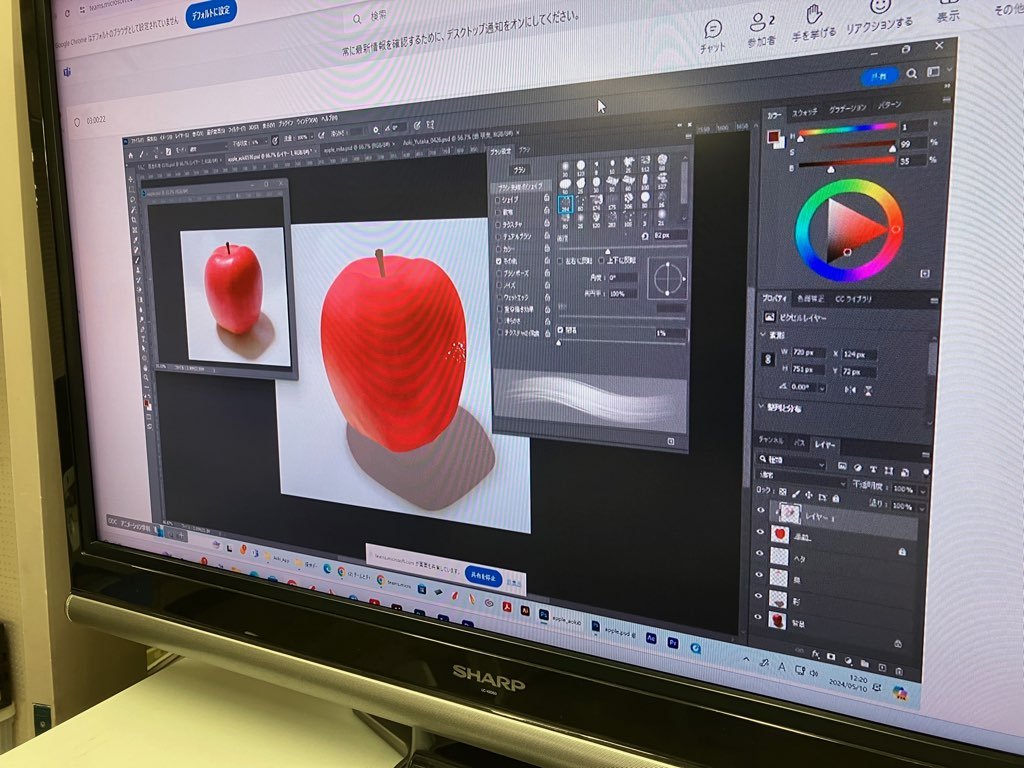The width and height of the screenshot is (1024, 768).
Task: Click the delete layer trash icon
Action: (x=899, y=671)
